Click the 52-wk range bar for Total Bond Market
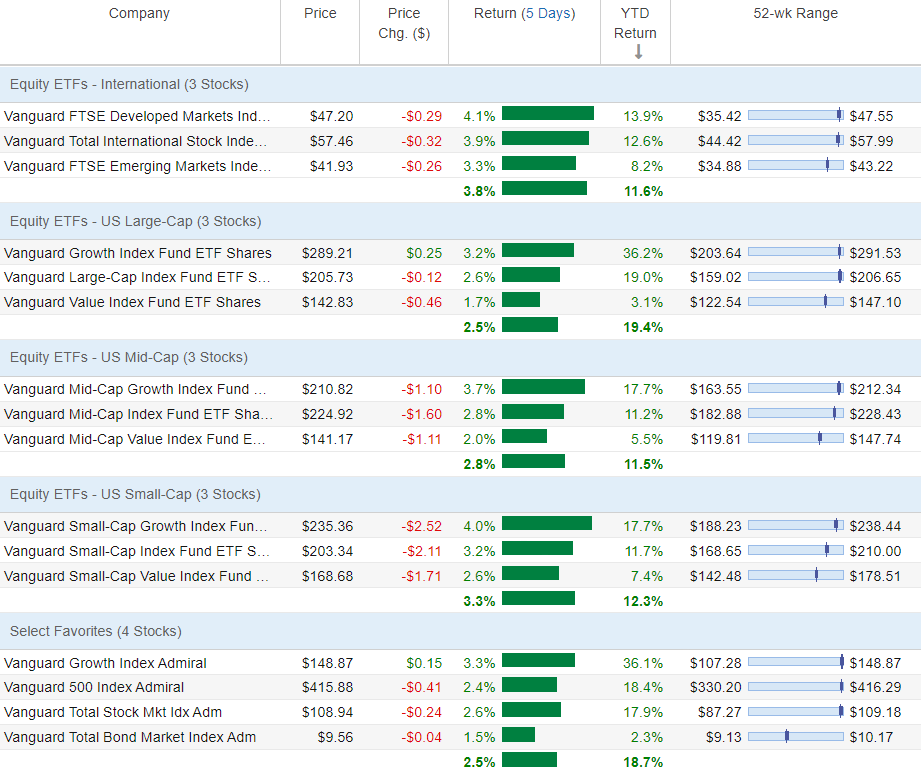The image size is (921, 770). pyautogui.click(x=796, y=736)
